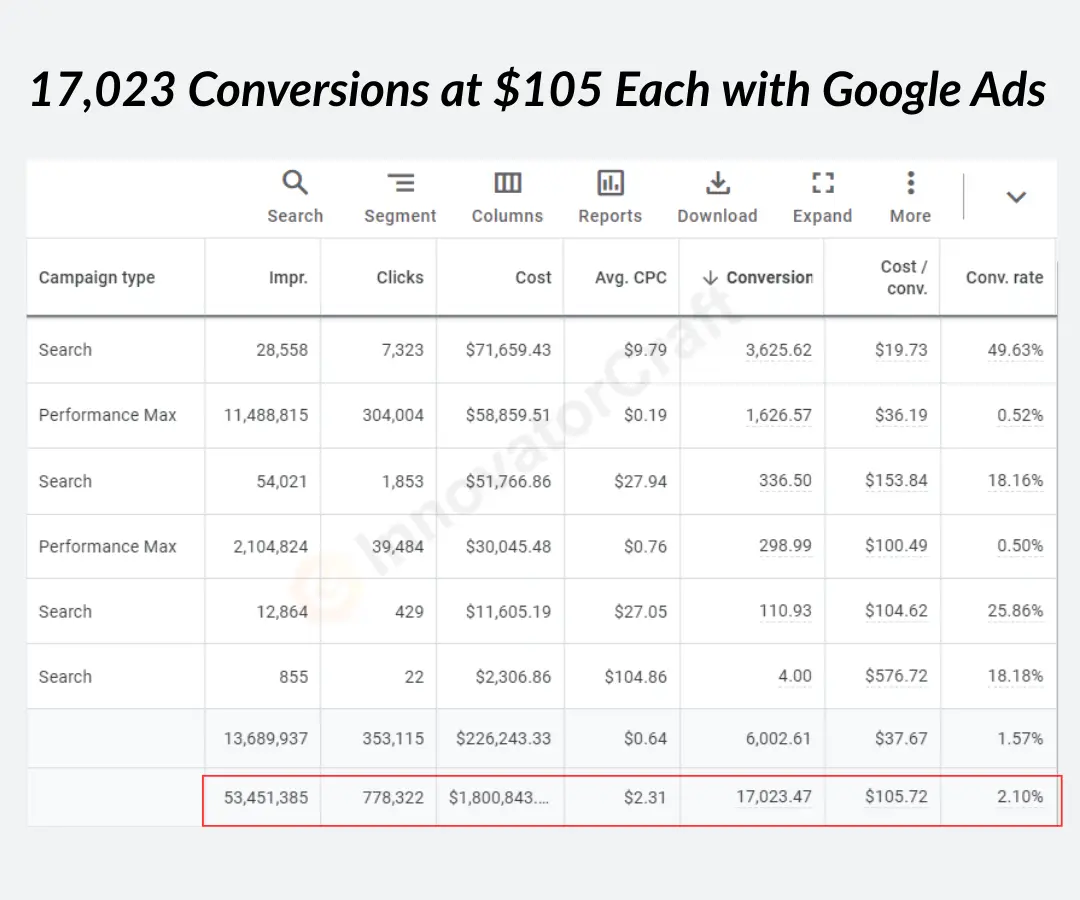
Task: Click the Cost / conv. column header
Action: [903, 278]
